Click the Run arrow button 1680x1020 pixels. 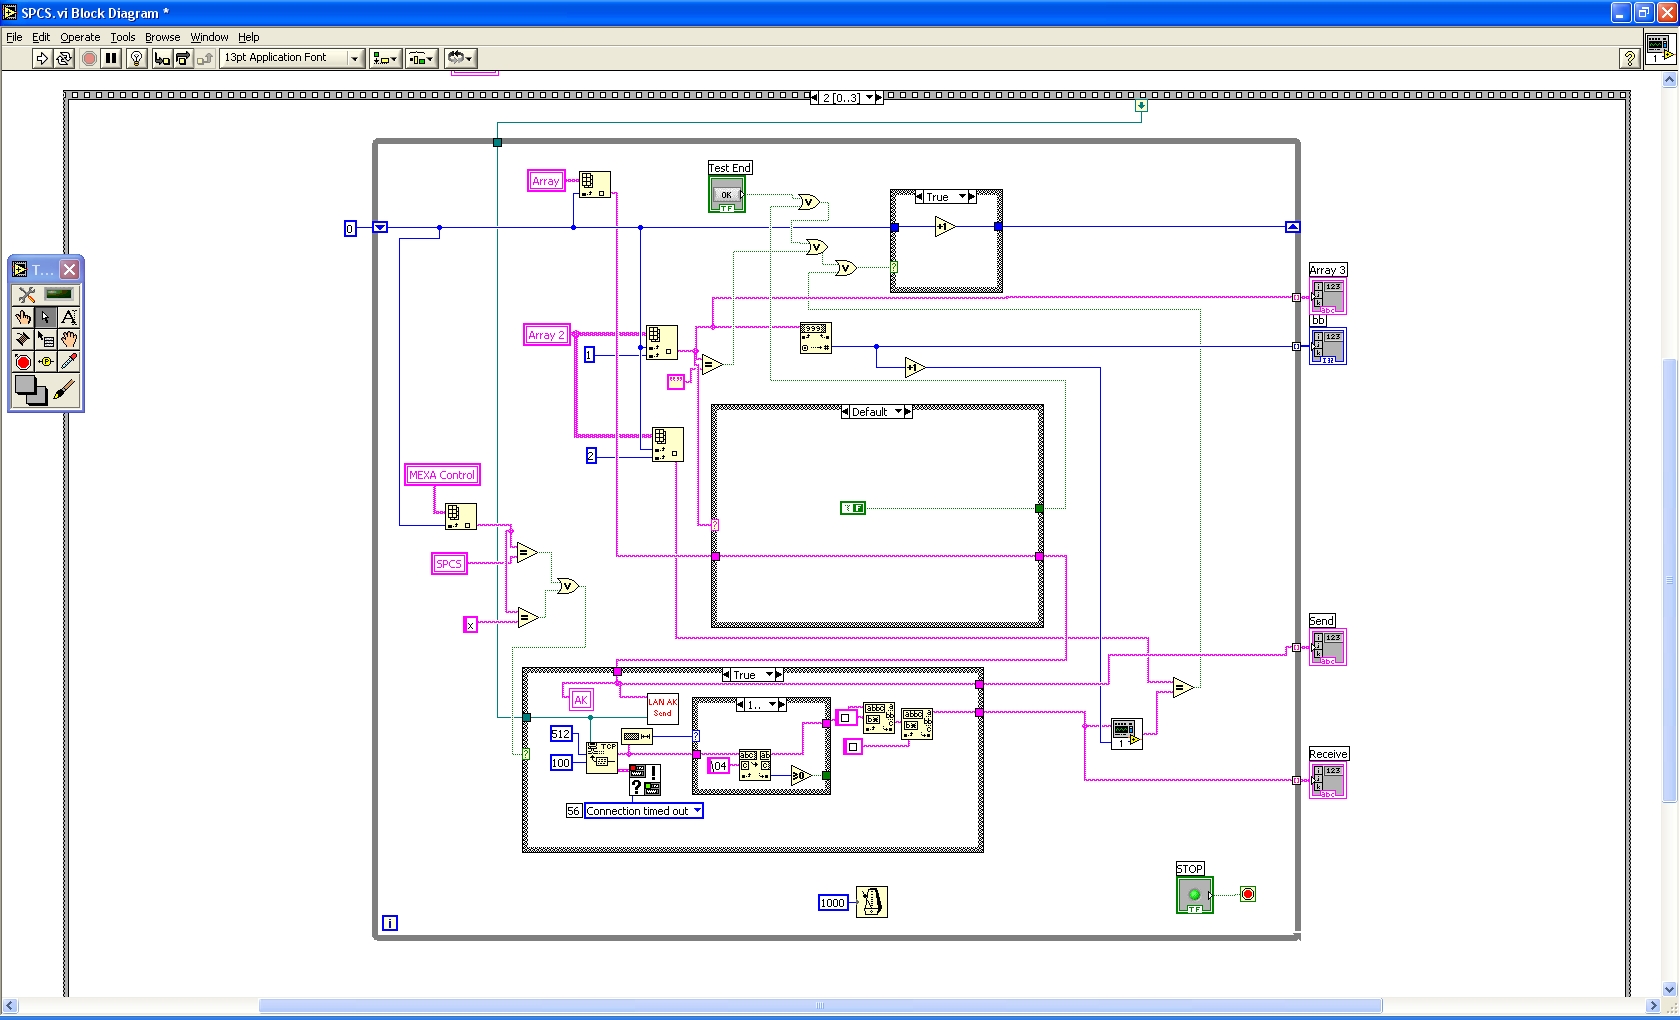[41, 59]
